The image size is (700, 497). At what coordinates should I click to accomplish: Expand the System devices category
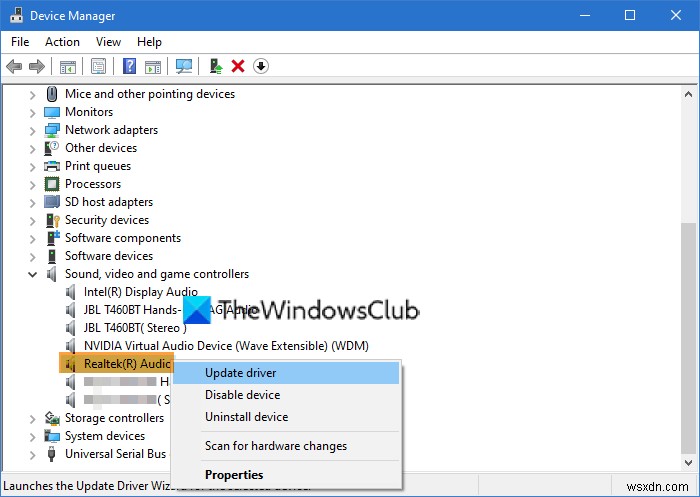point(33,437)
